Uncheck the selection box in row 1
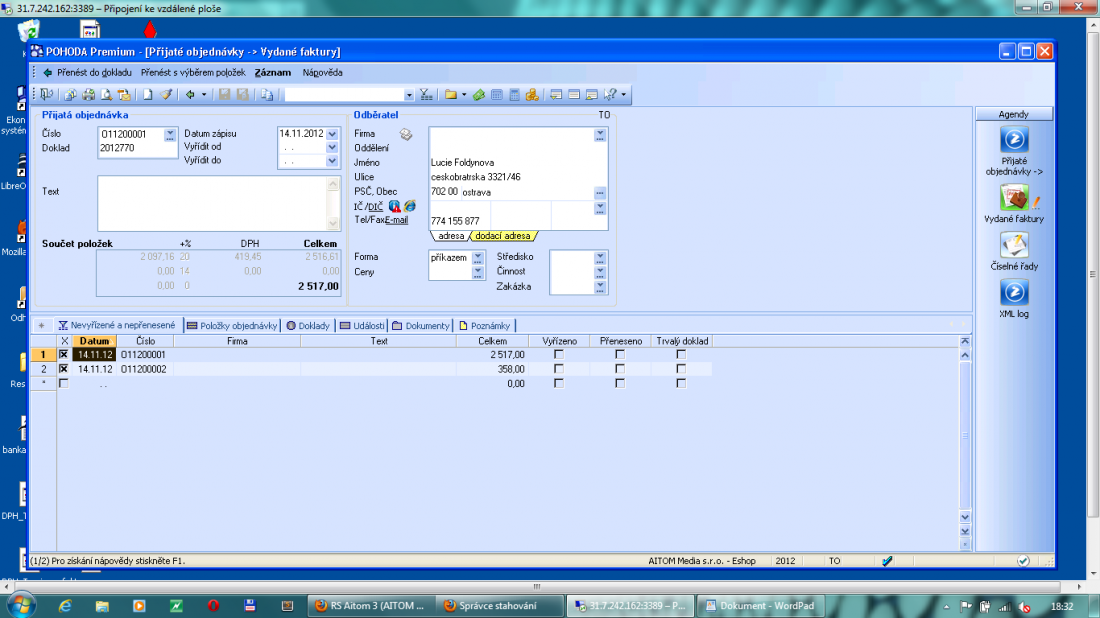Screen dimensions: 1100x618 [x=64, y=354]
